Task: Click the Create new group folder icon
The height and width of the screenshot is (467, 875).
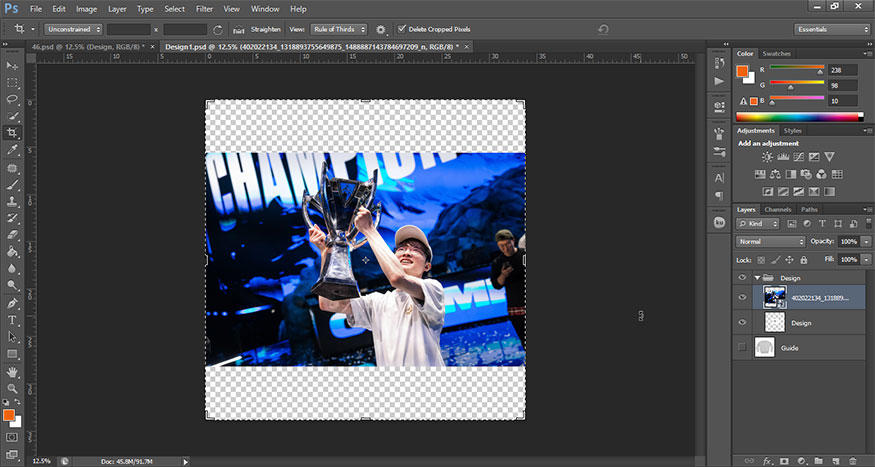Action: (819, 461)
